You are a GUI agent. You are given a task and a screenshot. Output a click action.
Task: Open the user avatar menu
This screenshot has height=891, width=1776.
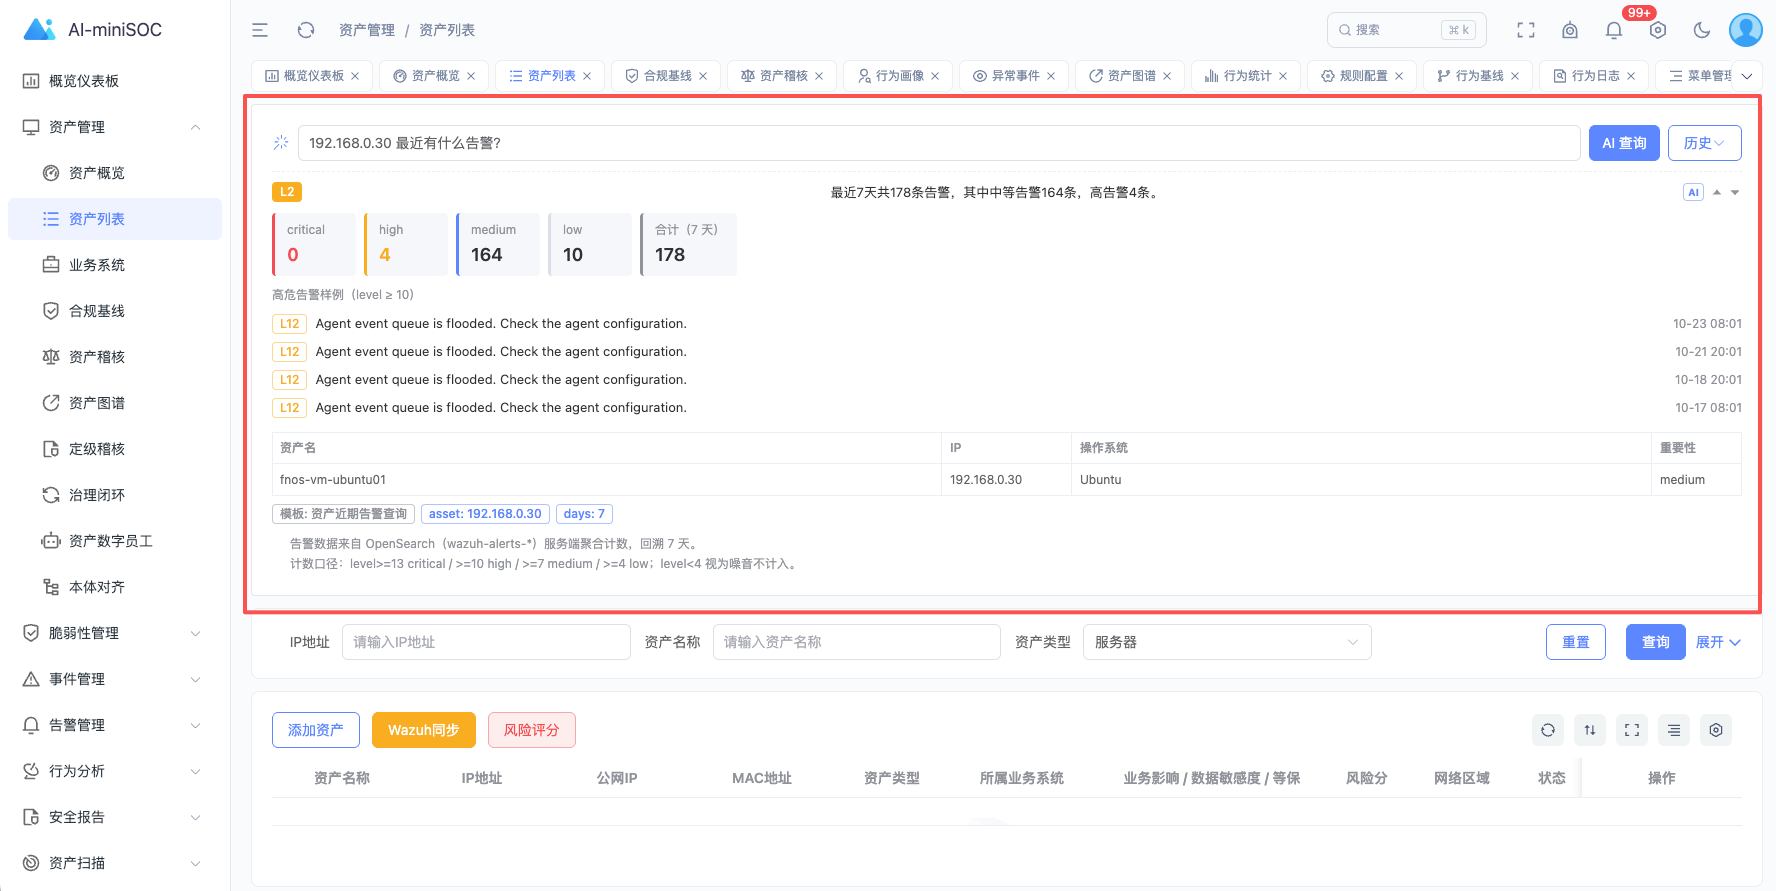point(1746,30)
